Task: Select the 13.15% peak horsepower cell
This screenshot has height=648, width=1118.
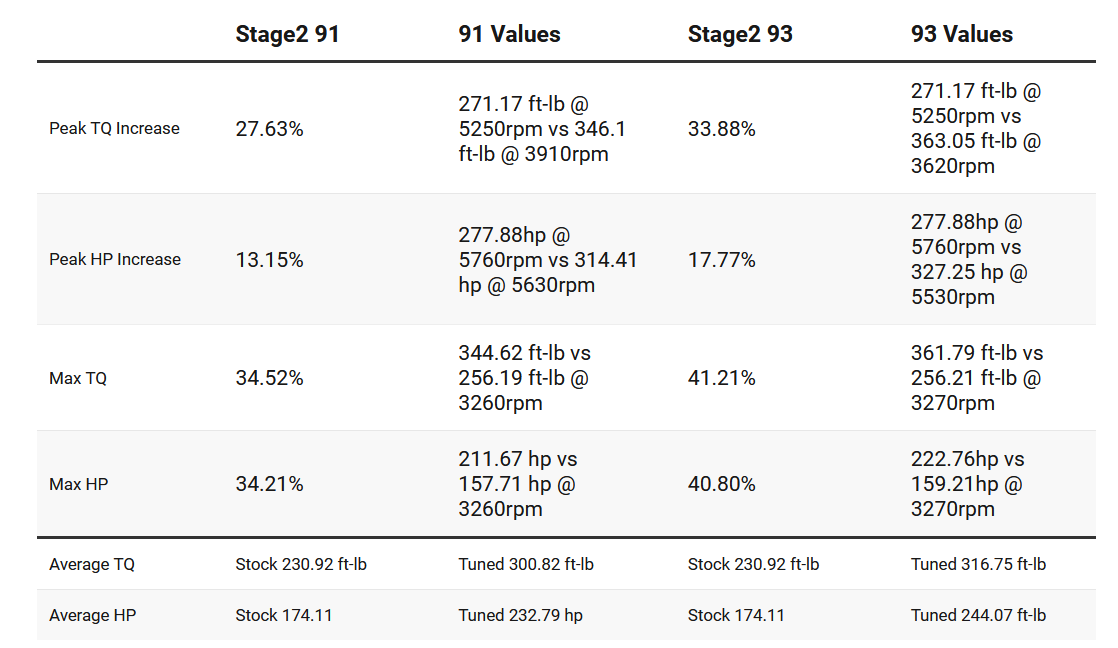Action: 269,260
